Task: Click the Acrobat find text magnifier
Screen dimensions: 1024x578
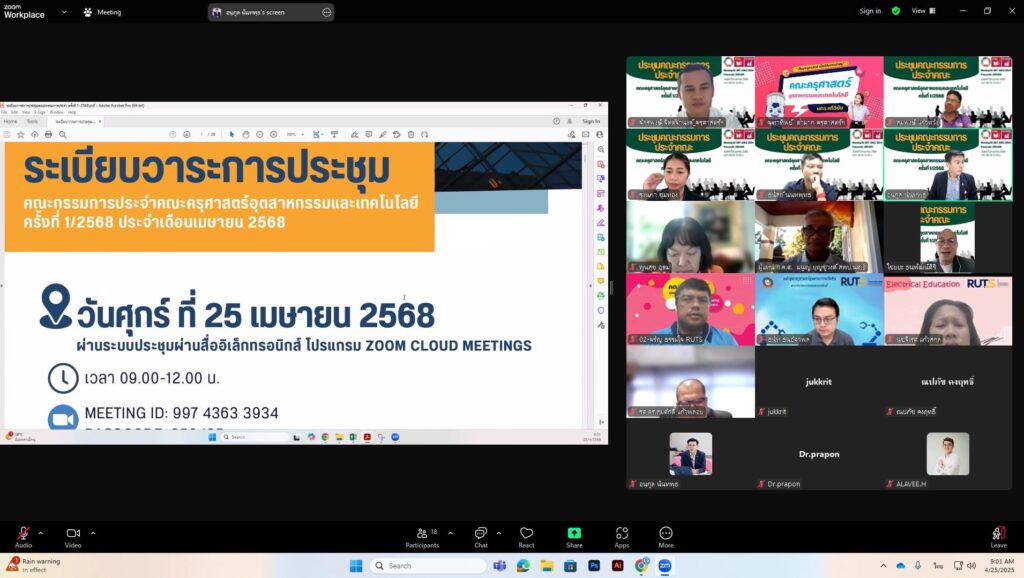Action: coord(63,135)
